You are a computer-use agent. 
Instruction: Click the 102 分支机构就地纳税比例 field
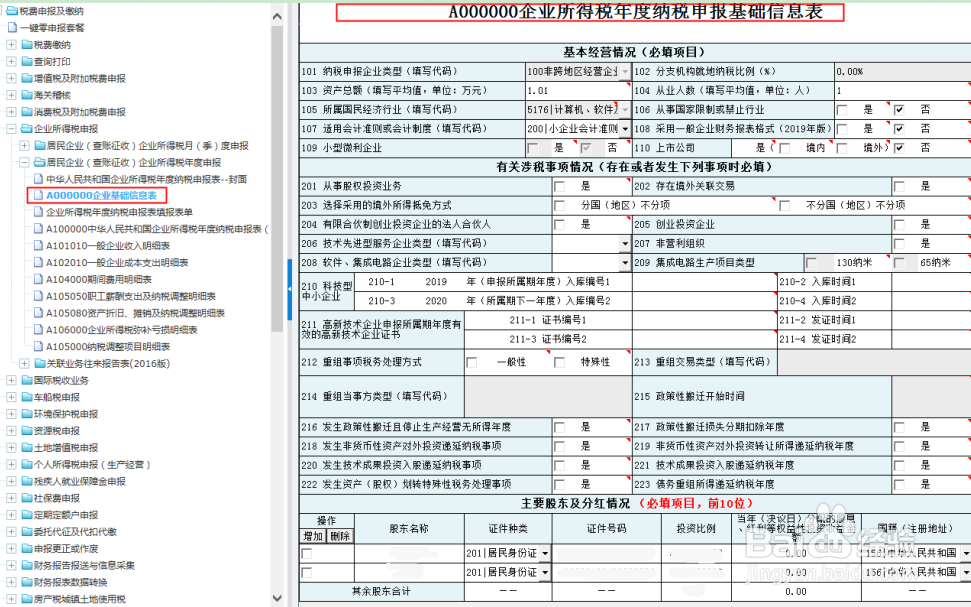click(902, 72)
